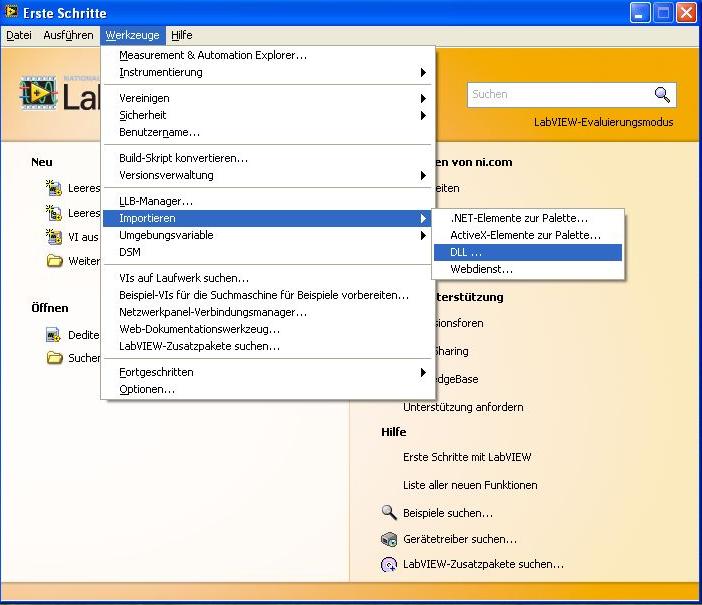
Task: Open Erste Schritte mit LabVIEW link
Action: [467, 457]
